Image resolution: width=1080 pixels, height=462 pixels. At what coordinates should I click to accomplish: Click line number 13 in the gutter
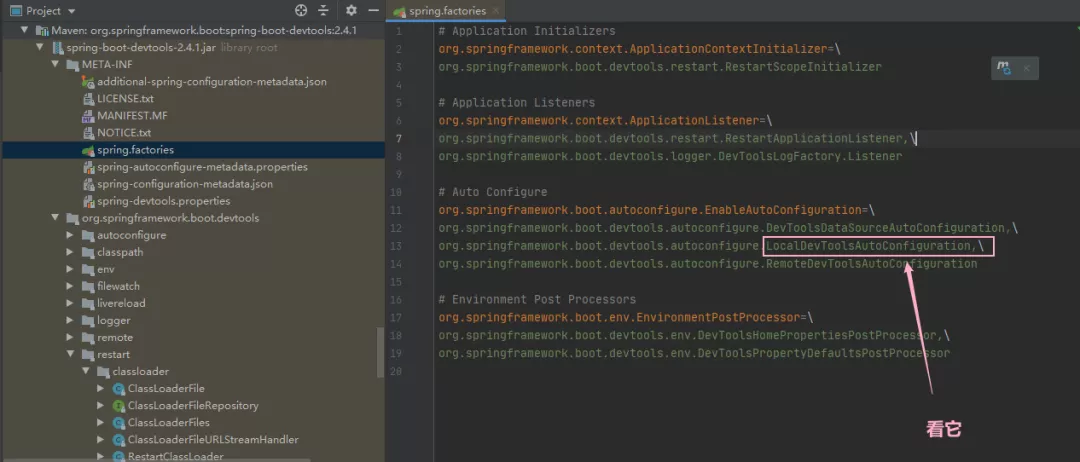pos(395,246)
